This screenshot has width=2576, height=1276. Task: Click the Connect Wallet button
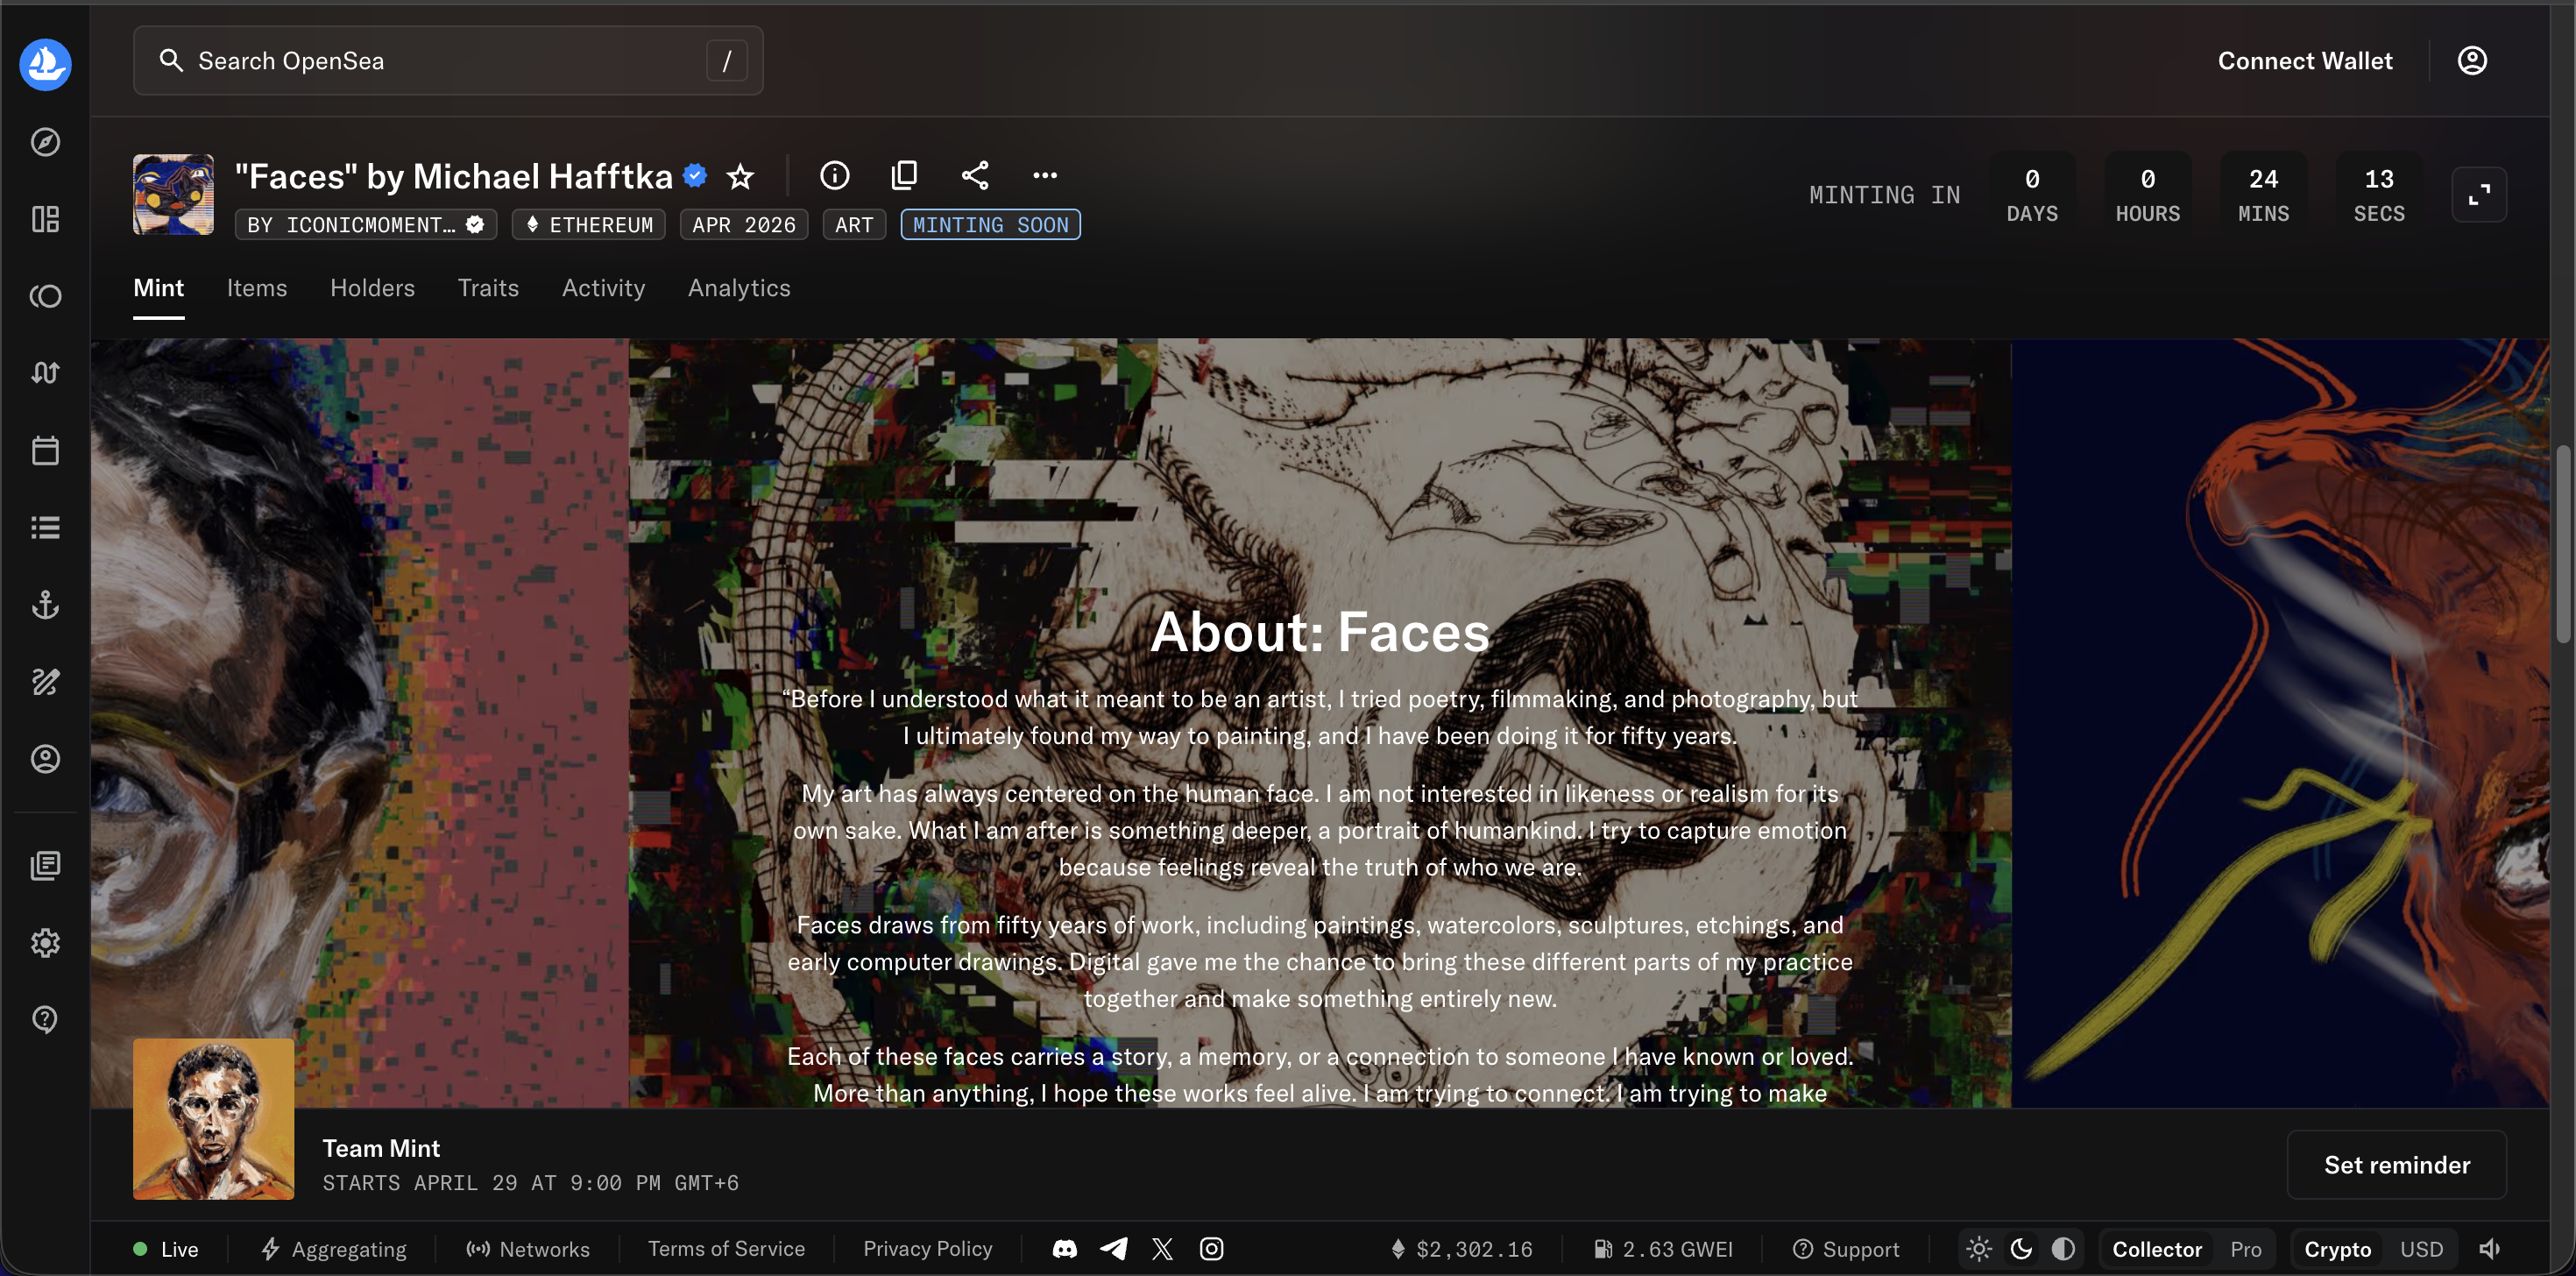(2305, 61)
